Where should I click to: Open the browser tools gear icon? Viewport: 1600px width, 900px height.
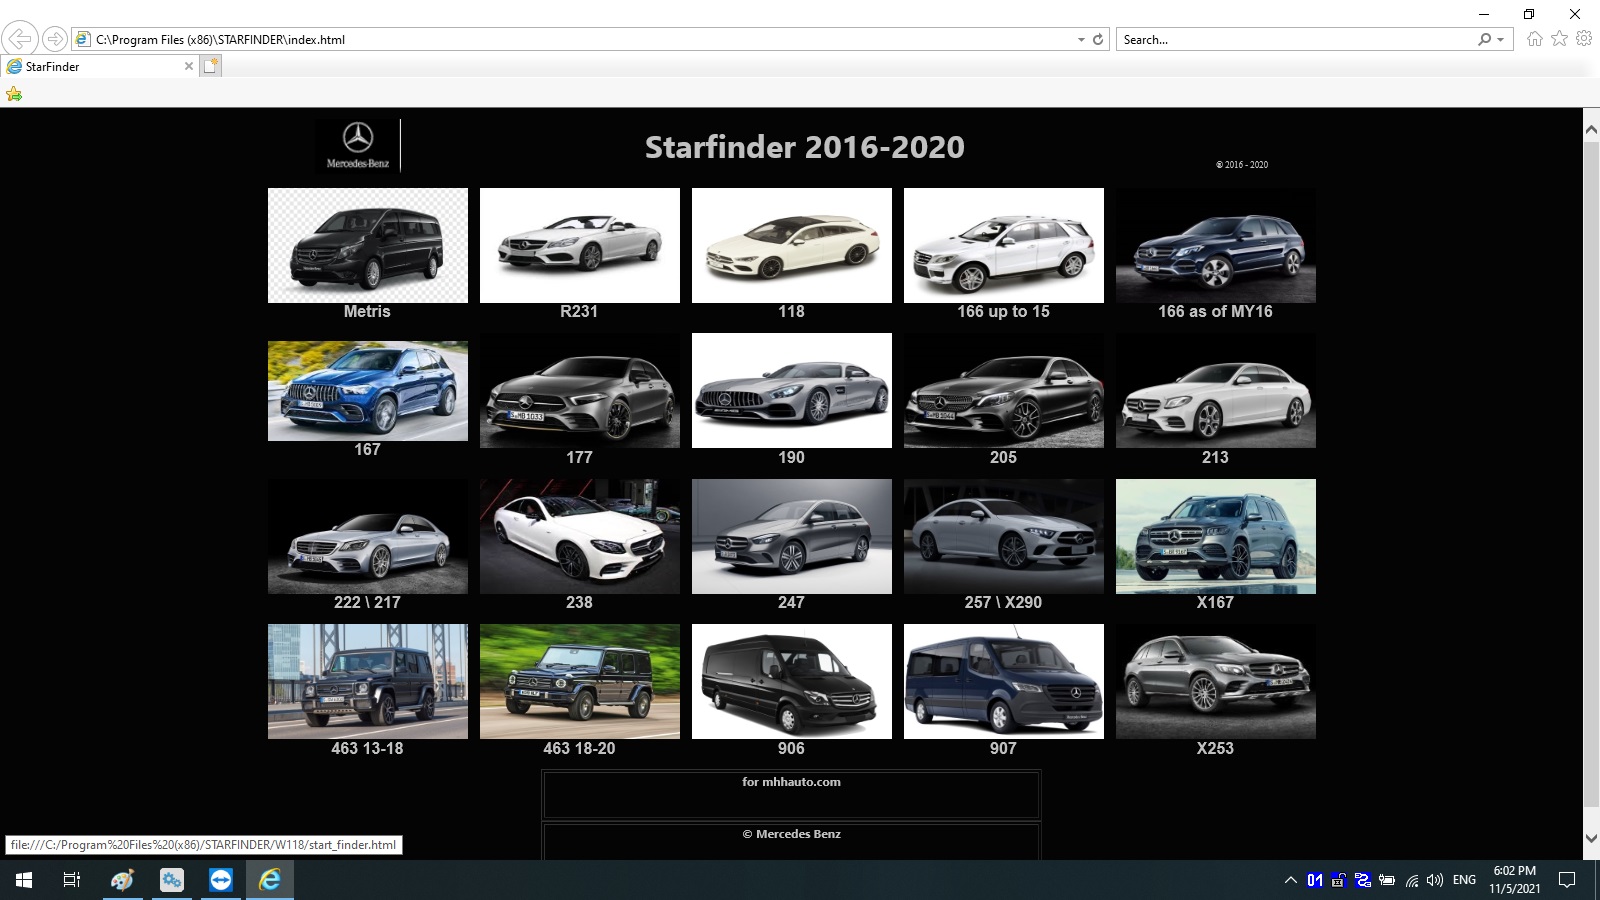(x=1584, y=39)
